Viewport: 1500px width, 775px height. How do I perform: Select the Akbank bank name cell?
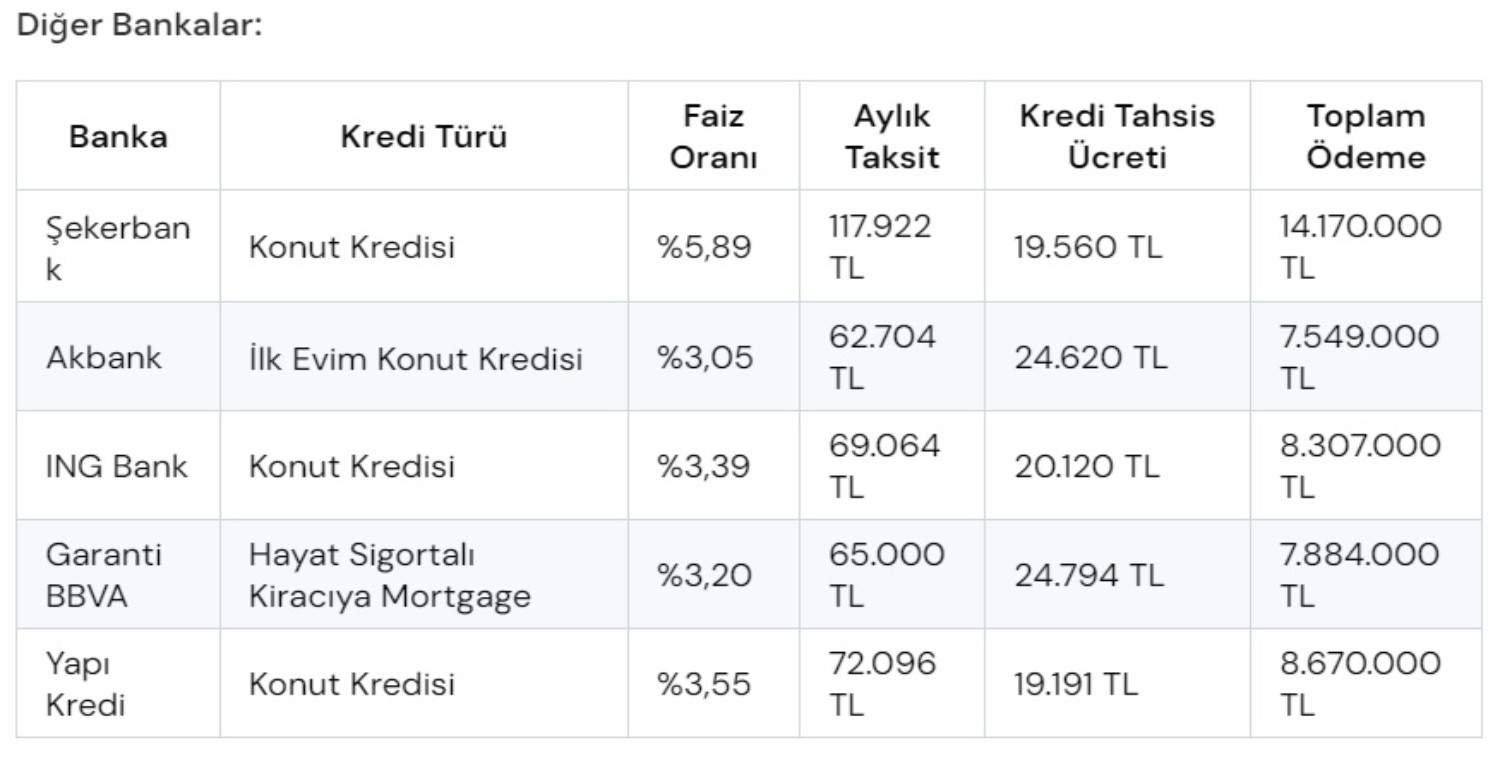point(104,357)
